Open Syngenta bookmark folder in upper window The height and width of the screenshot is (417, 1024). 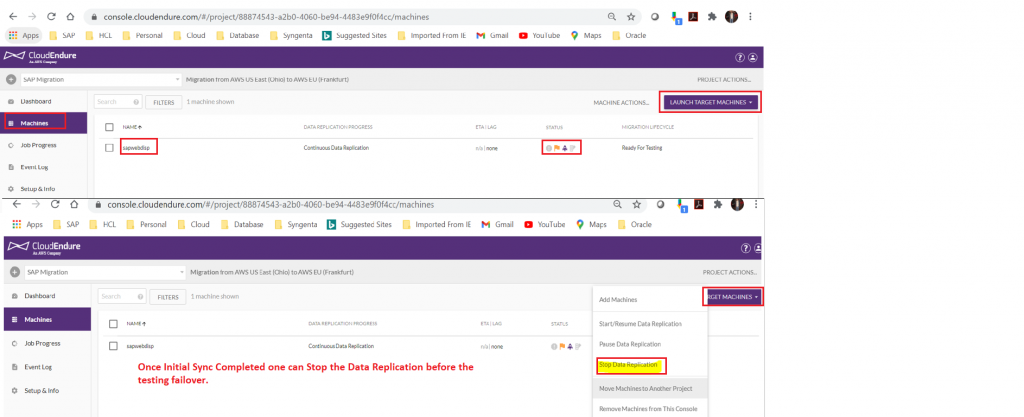[x=290, y=35]
